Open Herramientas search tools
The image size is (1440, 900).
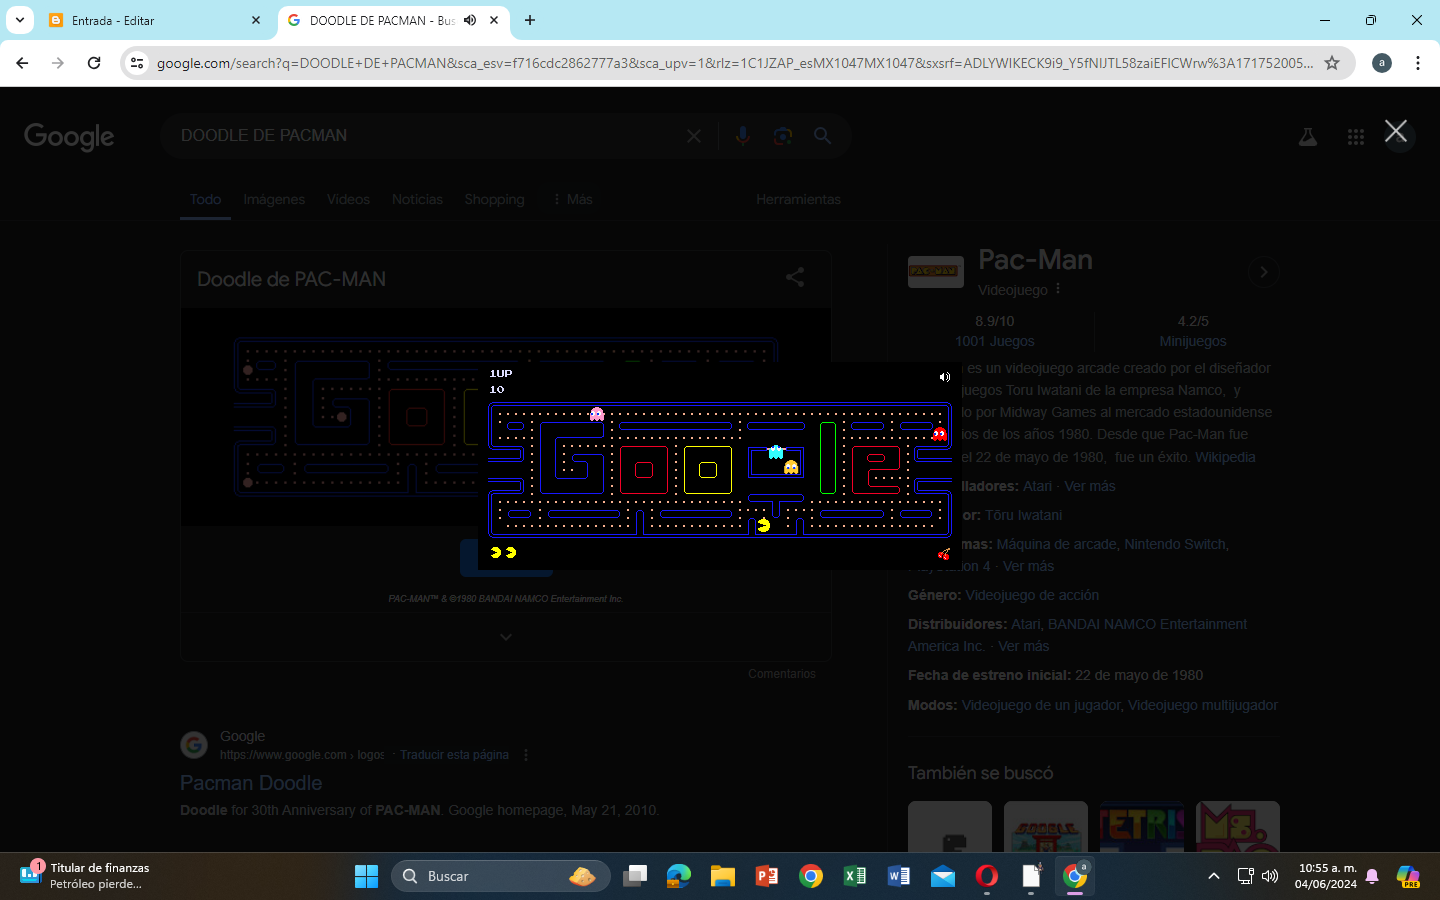[798, 199]
